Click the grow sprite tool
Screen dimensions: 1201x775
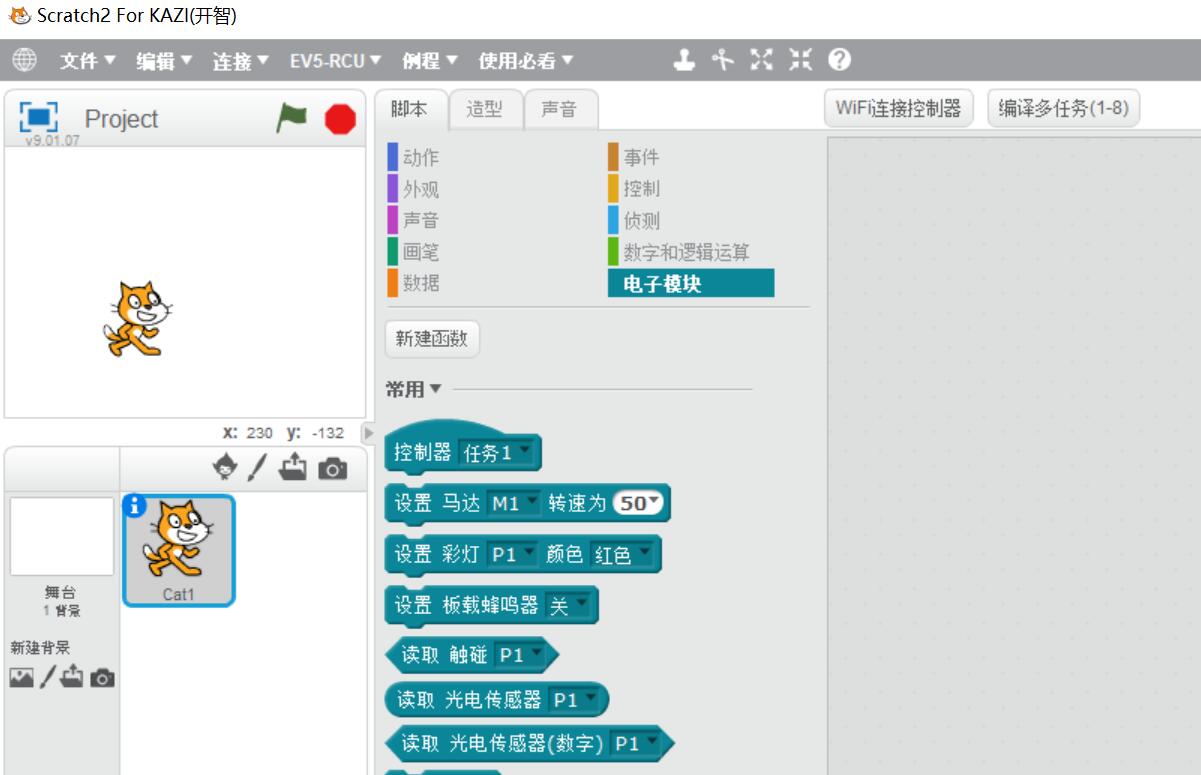[x=762, y=60]
